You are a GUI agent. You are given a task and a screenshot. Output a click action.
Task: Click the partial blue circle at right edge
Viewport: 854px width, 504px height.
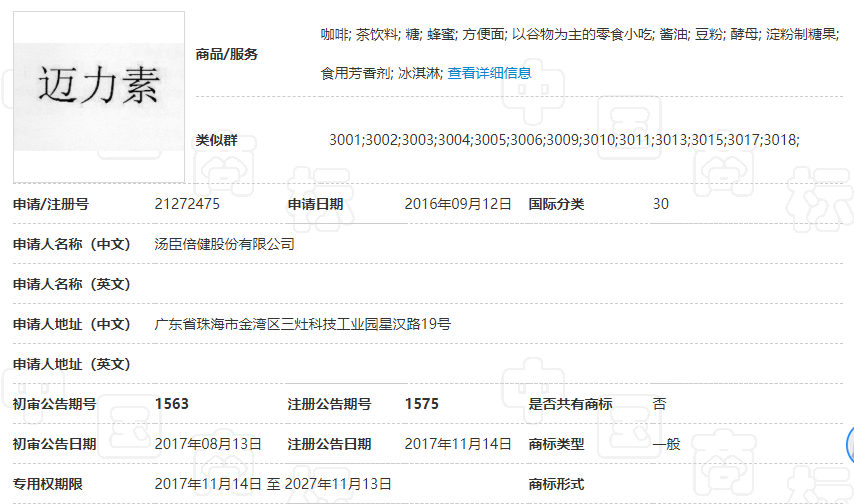[x=850, y=445]
